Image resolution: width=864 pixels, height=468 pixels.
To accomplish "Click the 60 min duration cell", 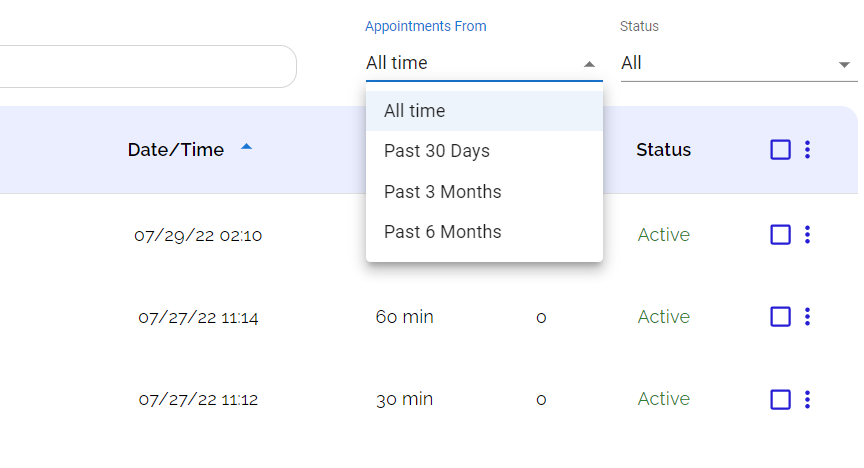I will click(404, 317).
